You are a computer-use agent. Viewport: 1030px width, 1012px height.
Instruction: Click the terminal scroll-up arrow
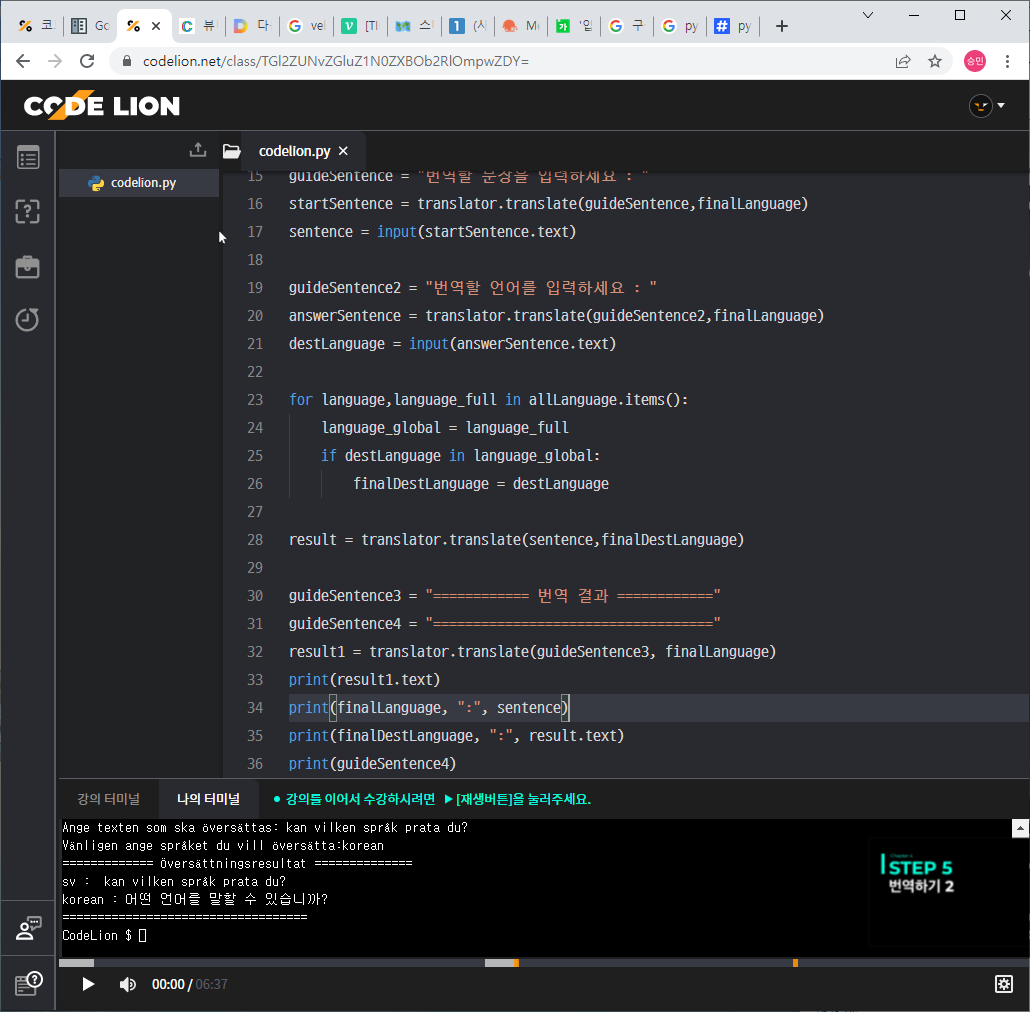(x=1019, y=828)
